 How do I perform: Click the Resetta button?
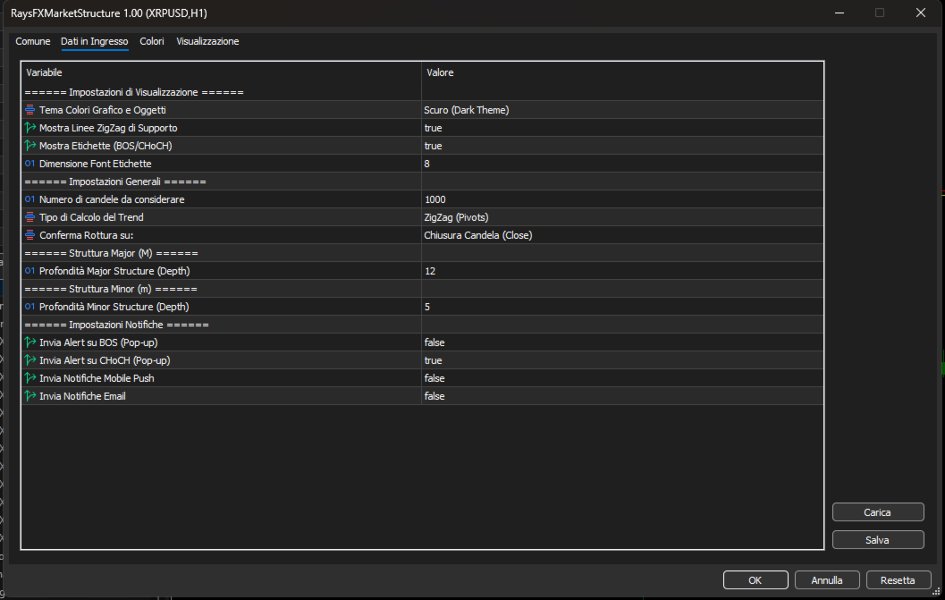coord(897,580)
